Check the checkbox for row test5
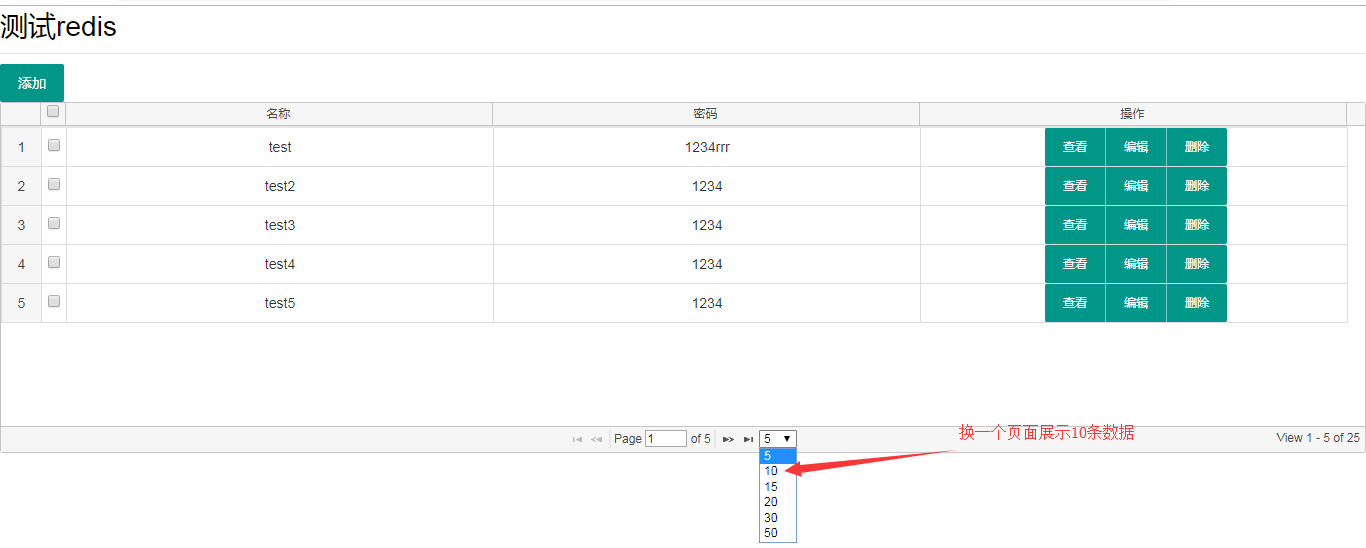The image size is (1366, 548). pos(54,301)
